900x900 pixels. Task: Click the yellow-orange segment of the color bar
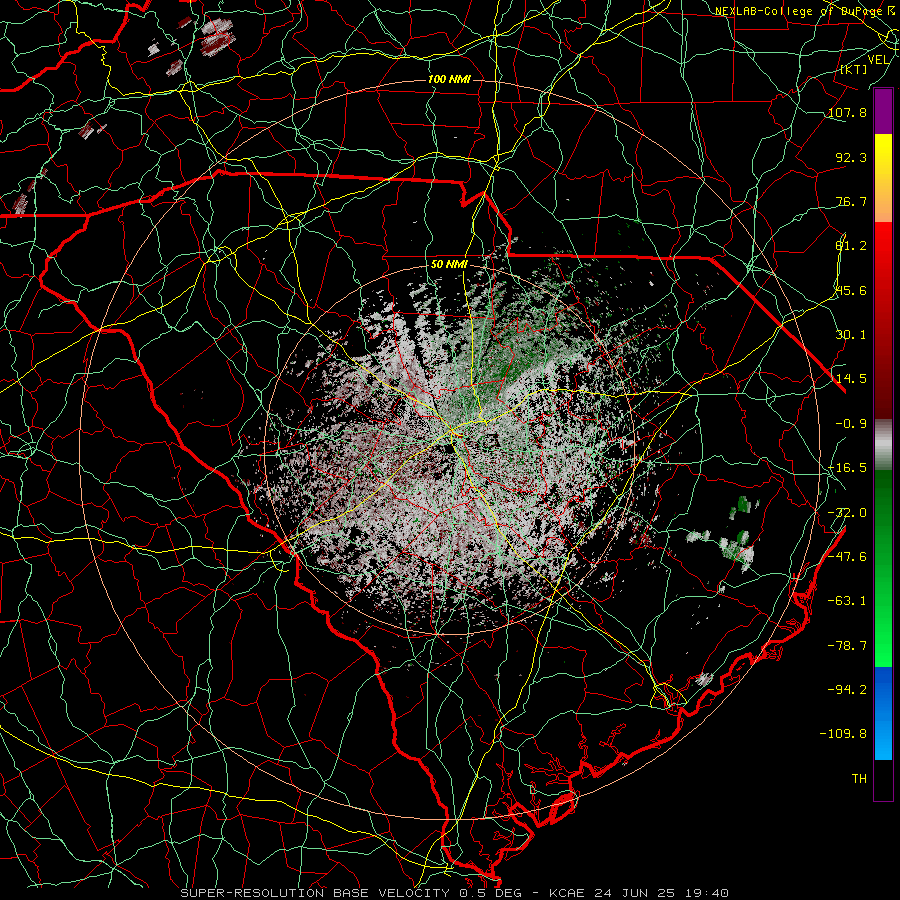pos(883,178)
